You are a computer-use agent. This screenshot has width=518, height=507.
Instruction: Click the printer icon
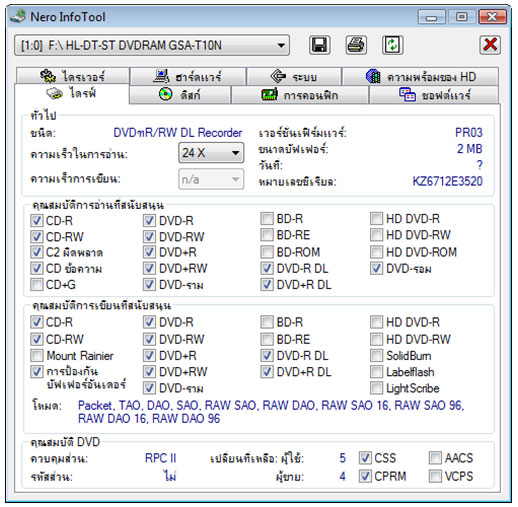(x=356, y=45)
